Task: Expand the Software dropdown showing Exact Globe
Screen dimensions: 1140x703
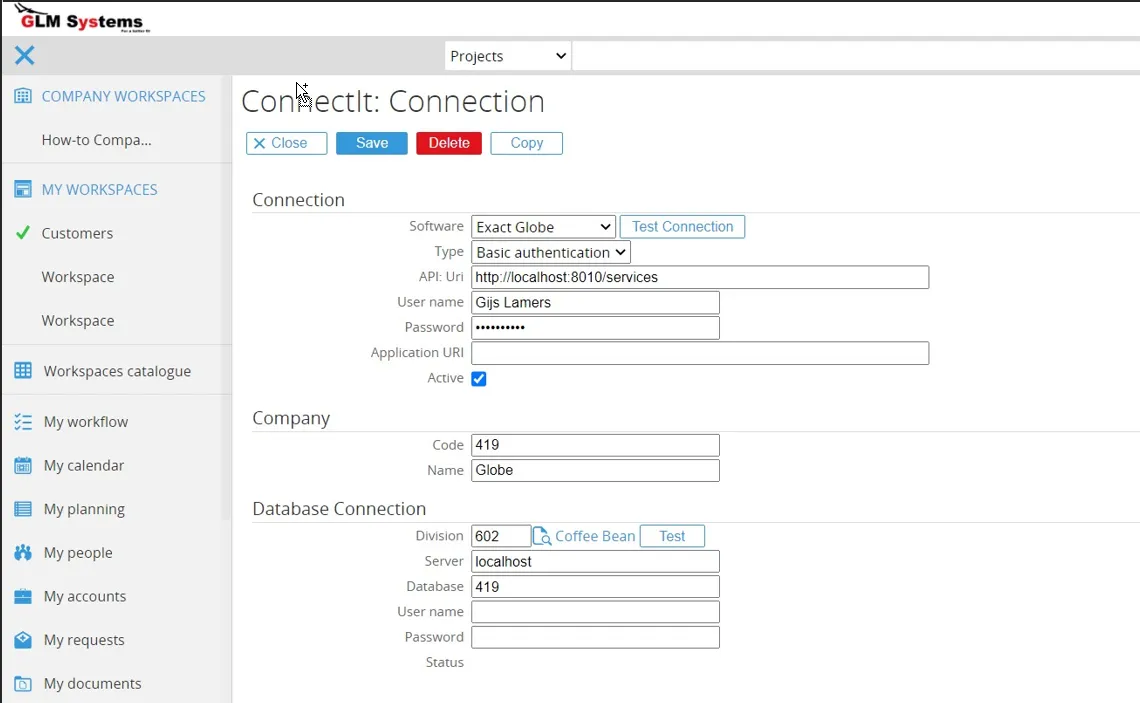Action: pos(543,227)
